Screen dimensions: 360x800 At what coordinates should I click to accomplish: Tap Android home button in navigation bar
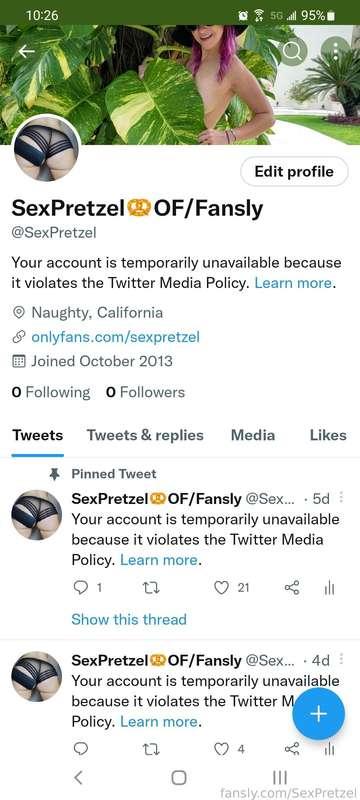point(178,778)
